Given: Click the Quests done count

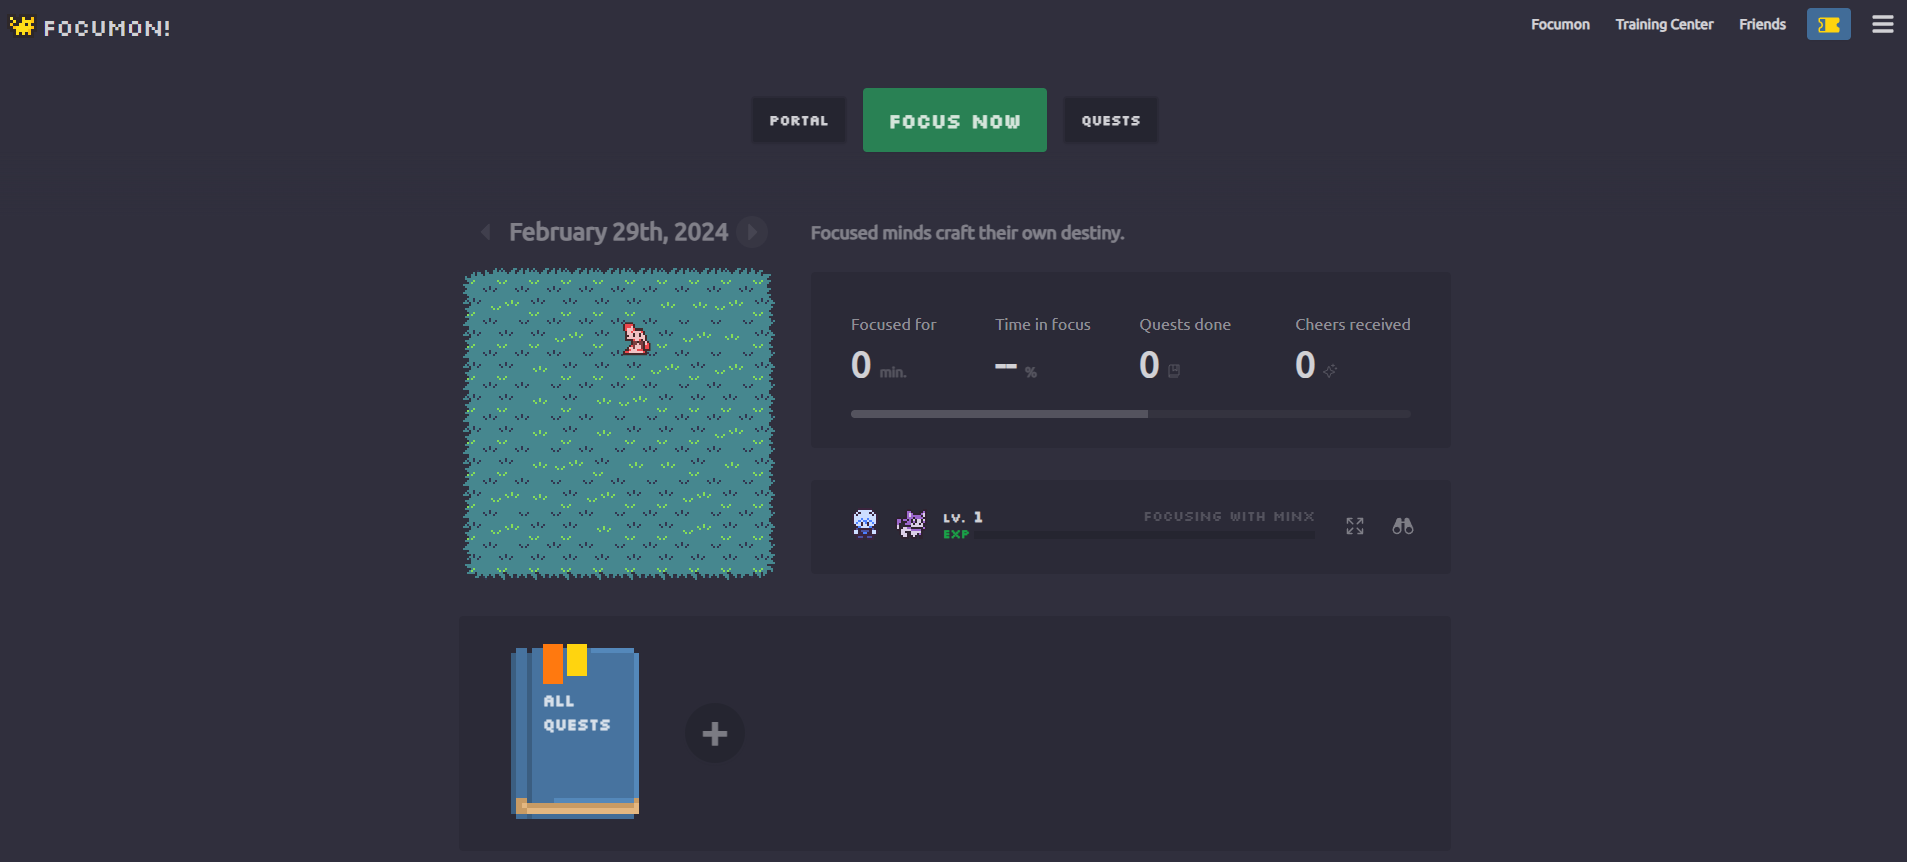Looking at the screenshot, I should tap(1149, 365).
